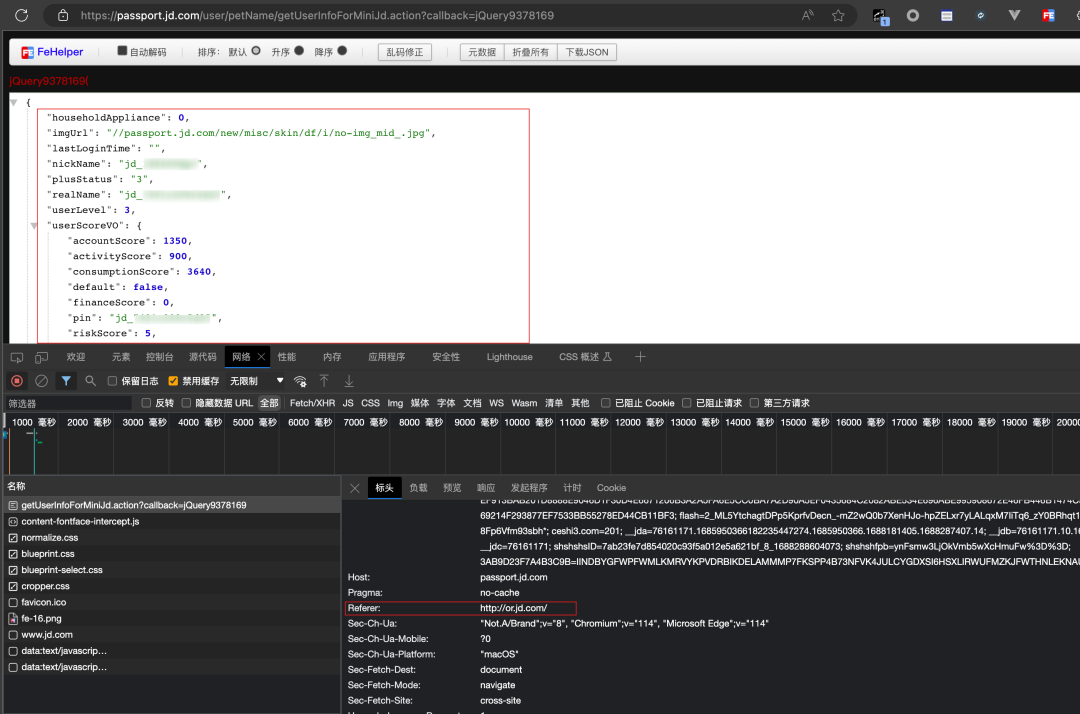Check the hide data URLs checkbox

(186, 403)
